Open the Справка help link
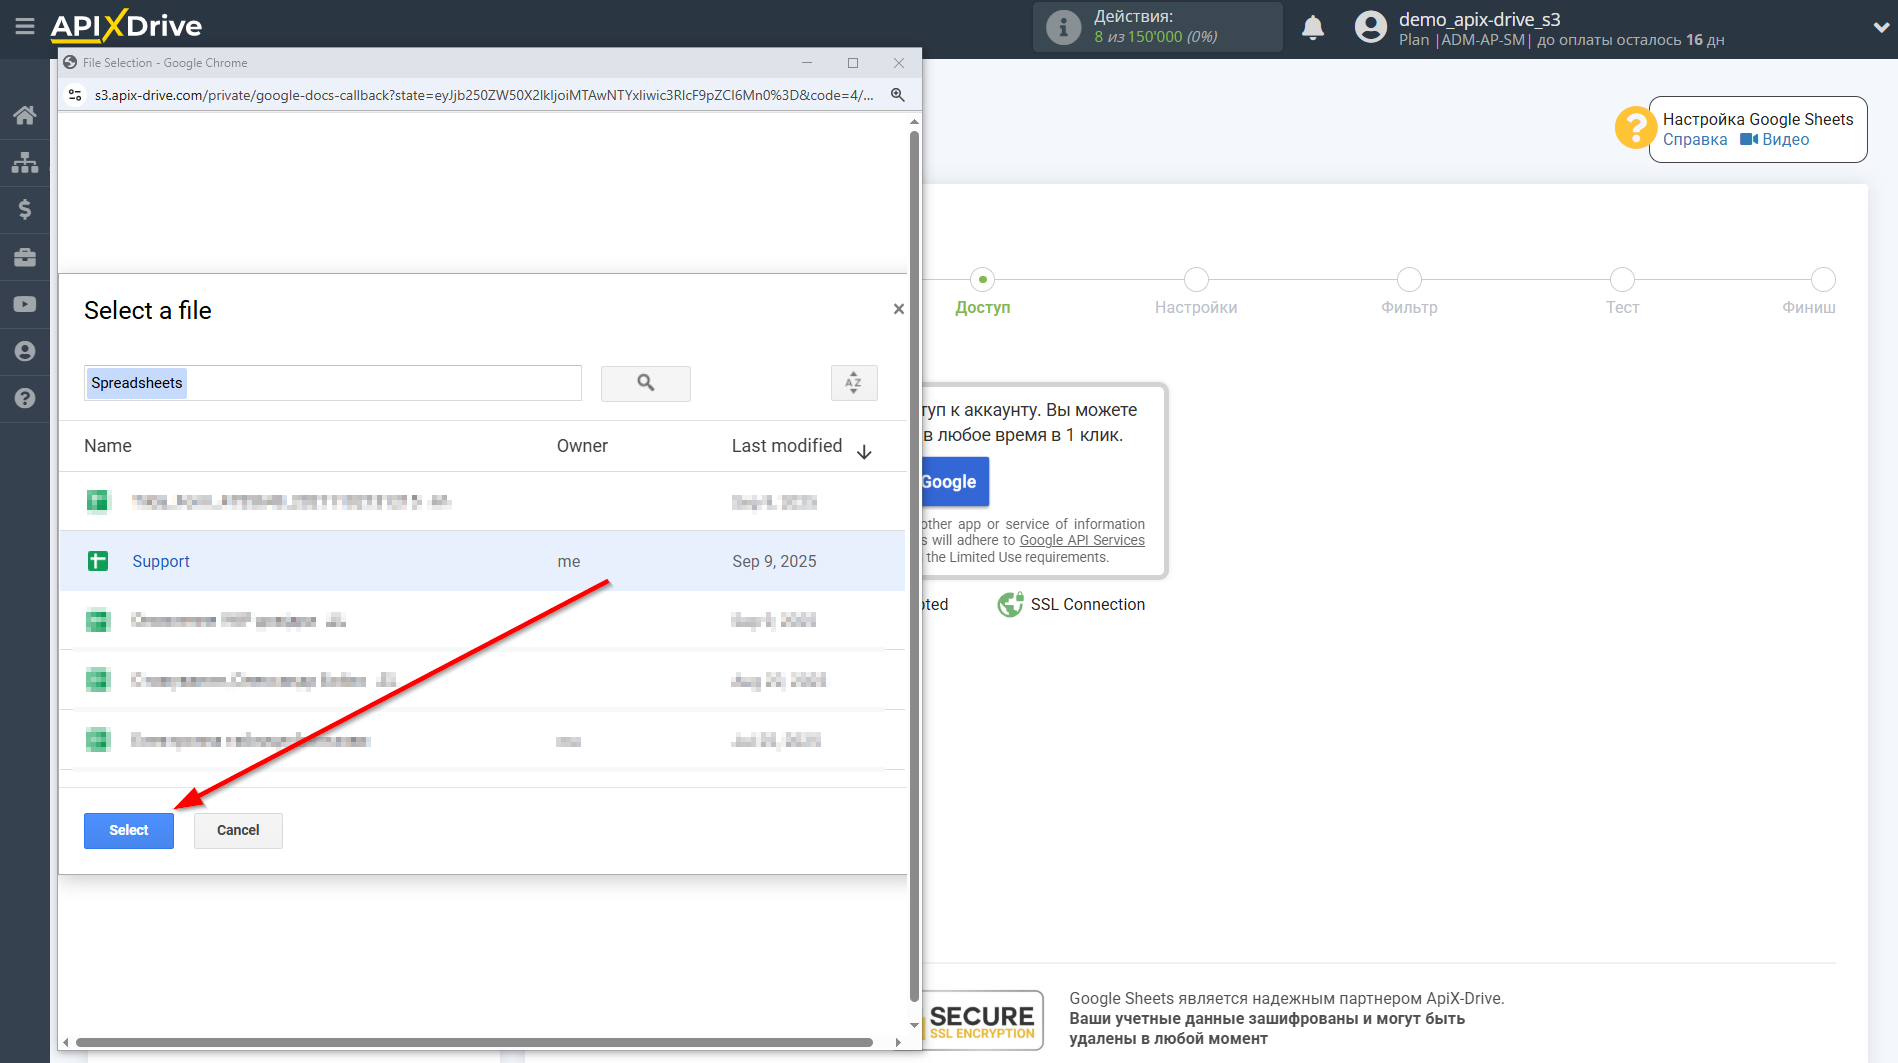 click(x=1694, y=140)
